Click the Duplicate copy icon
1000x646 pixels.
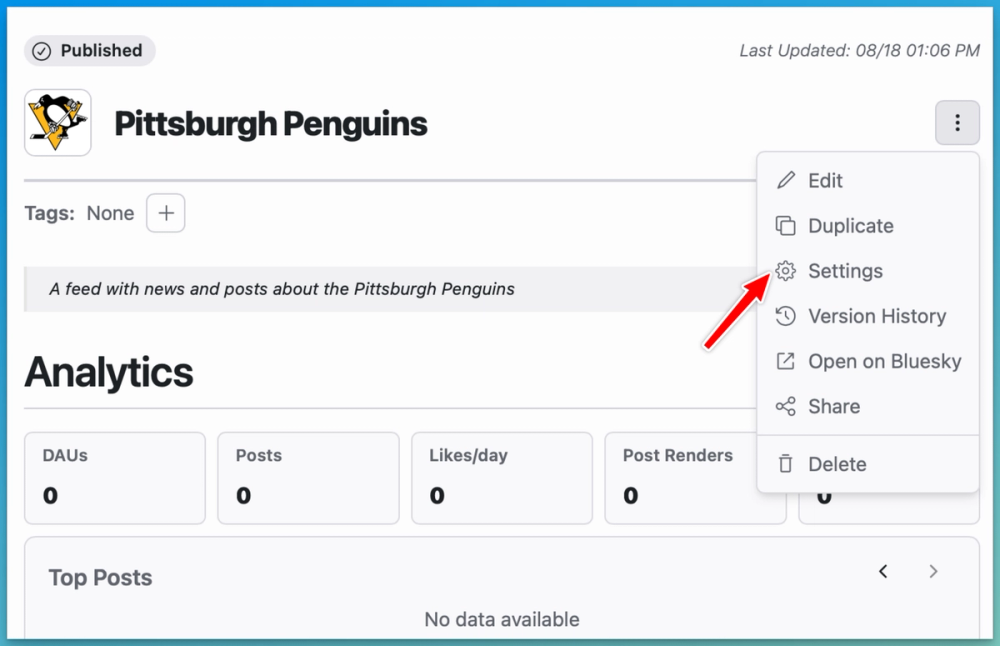click(x=786, y=226)
